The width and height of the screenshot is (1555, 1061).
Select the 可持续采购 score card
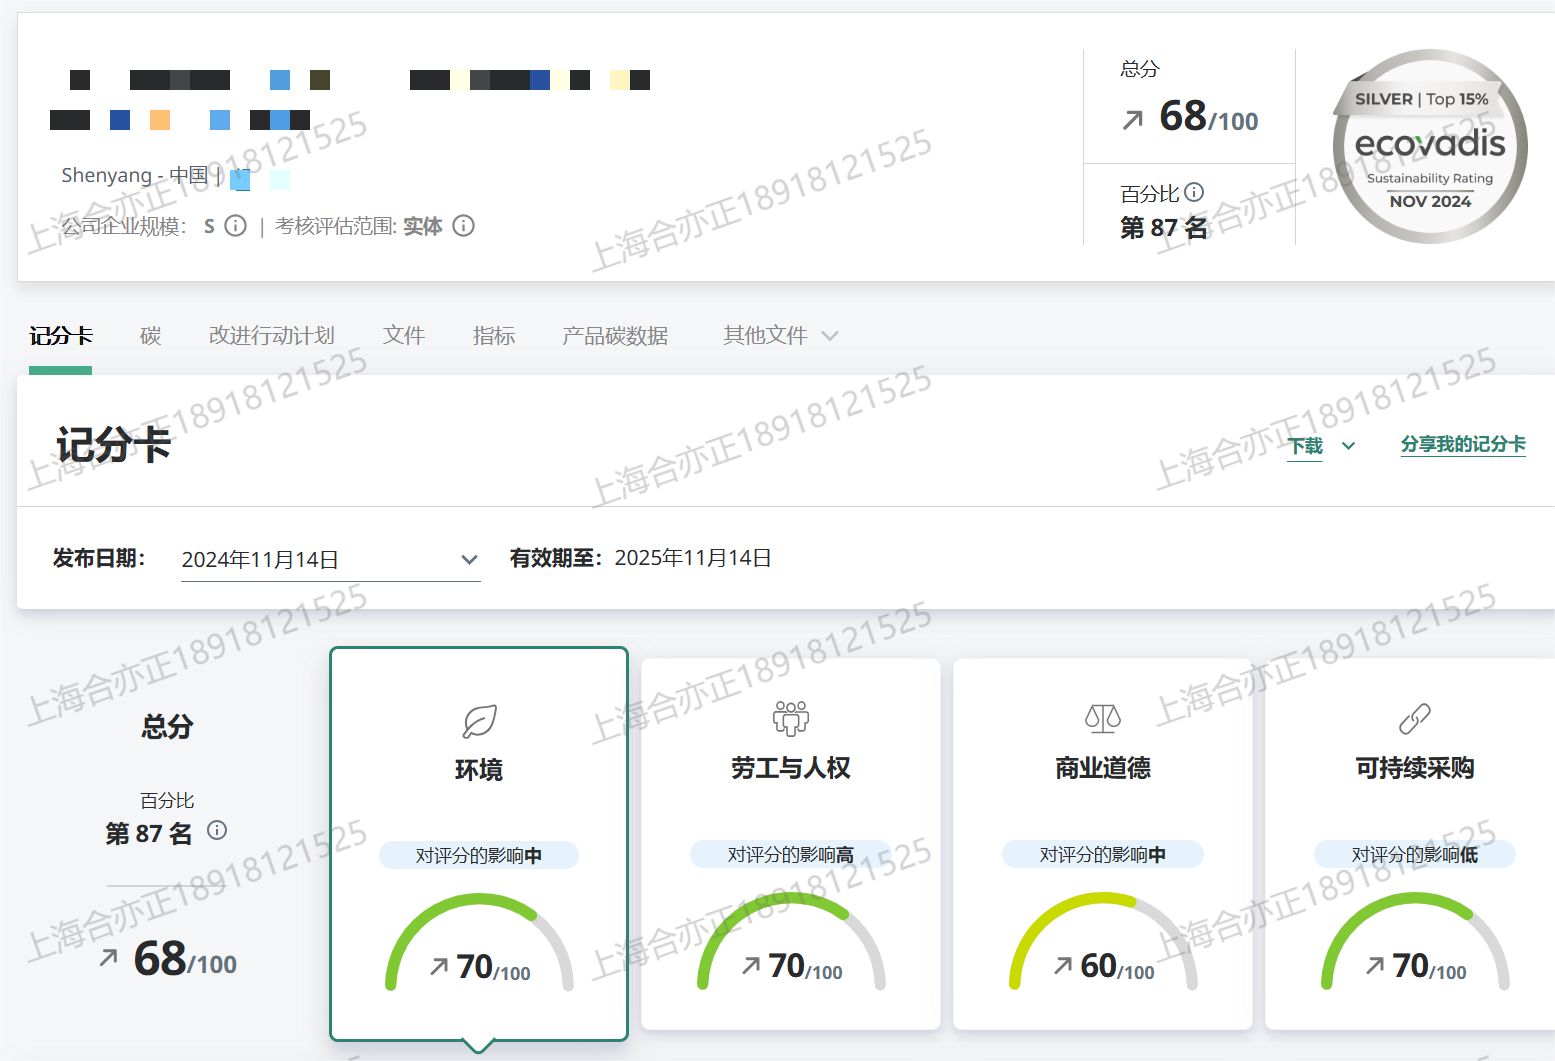pos(1414,843)
